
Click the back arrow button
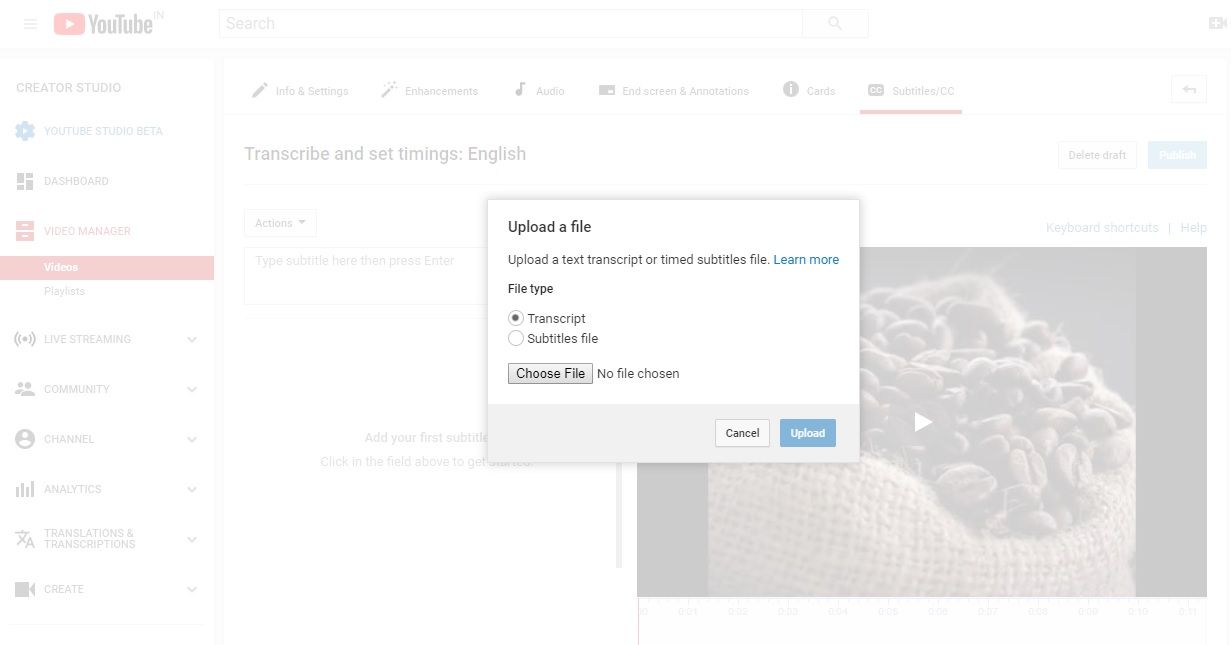click(x=1189, y=89)
